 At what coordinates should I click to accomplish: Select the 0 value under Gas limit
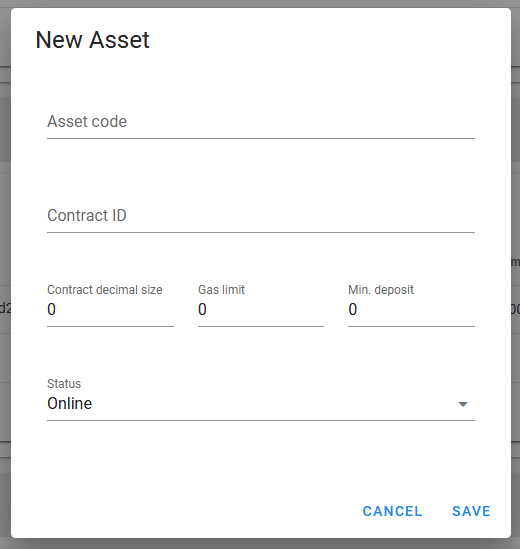click(x=202, y=310)
